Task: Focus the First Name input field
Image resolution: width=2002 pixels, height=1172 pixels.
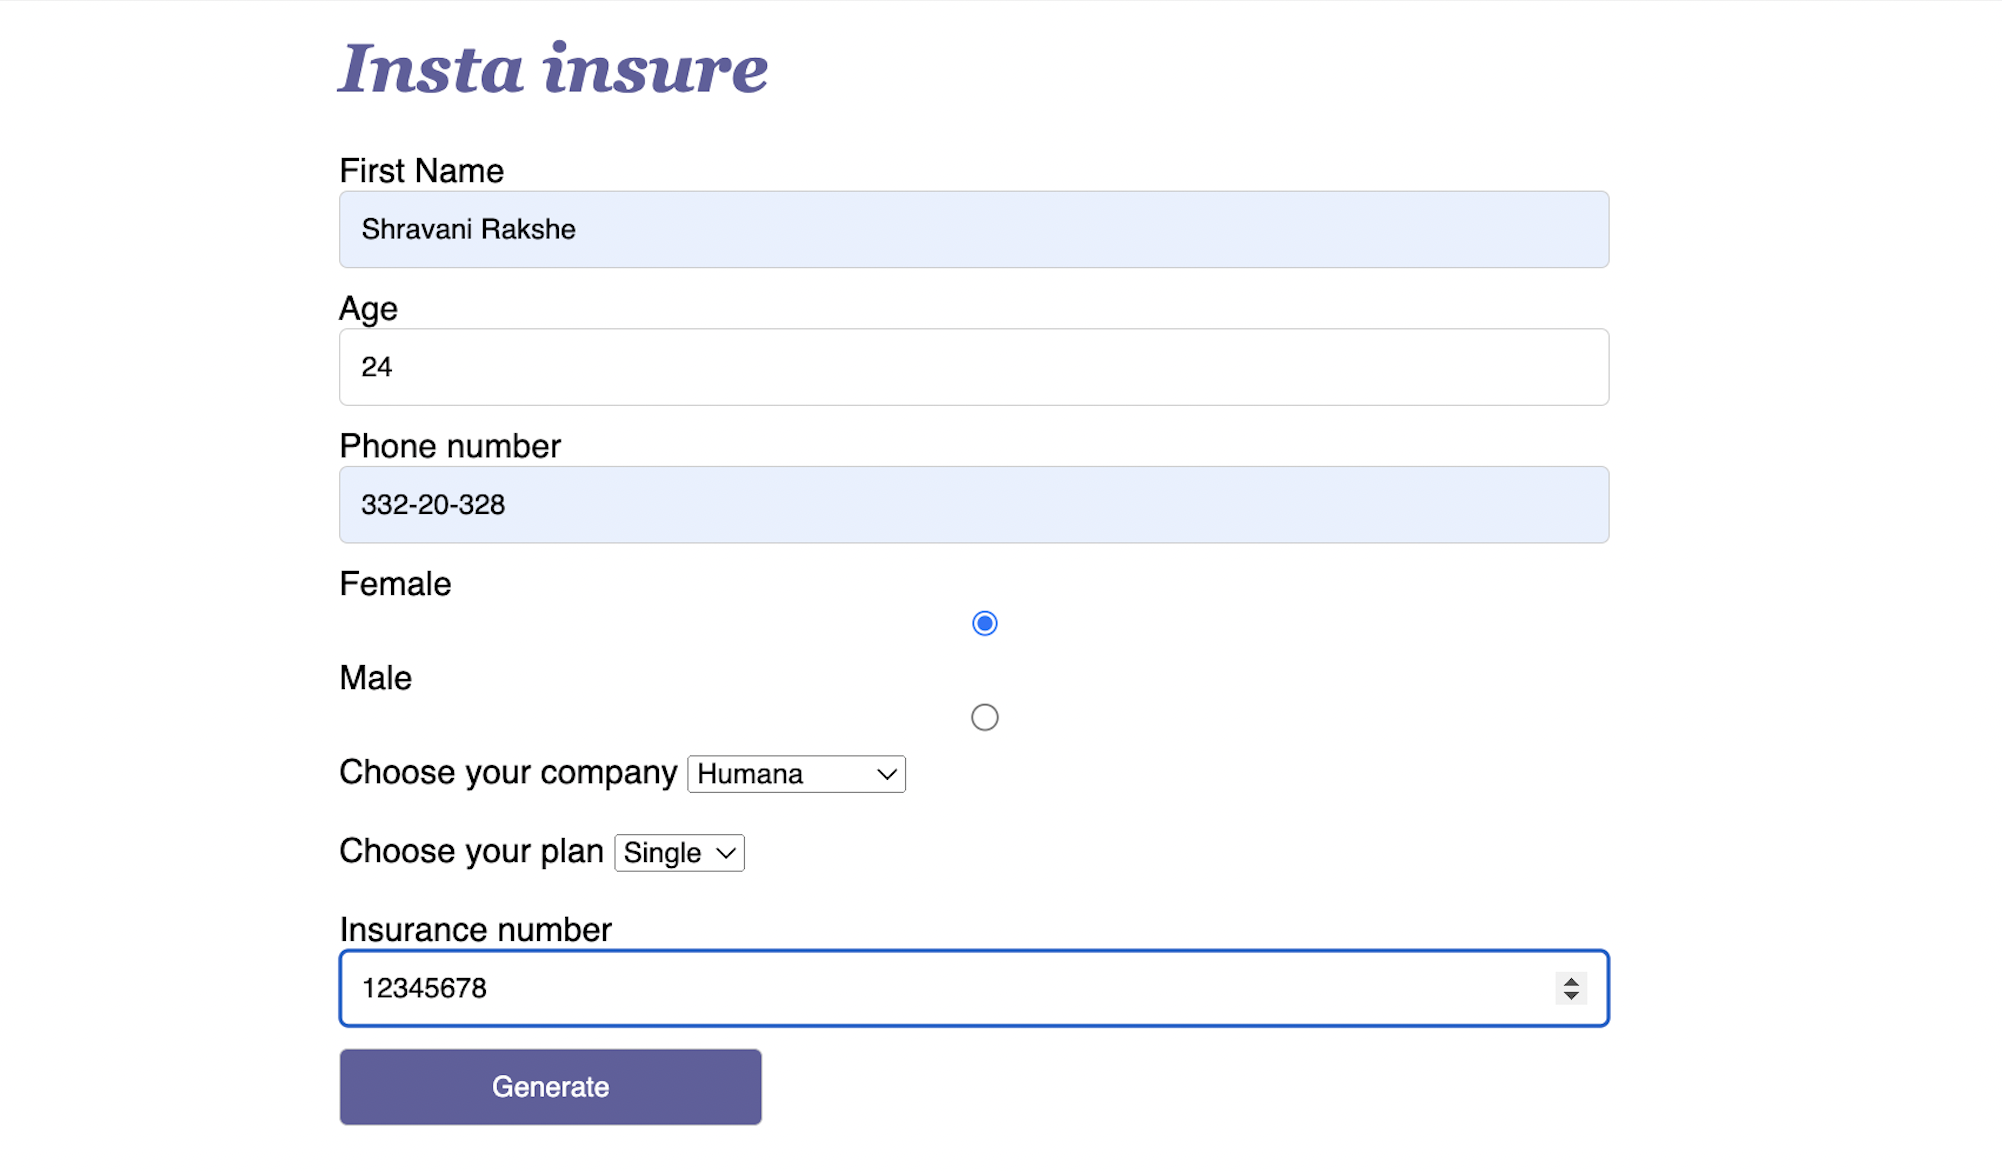Action: (973, 229)
